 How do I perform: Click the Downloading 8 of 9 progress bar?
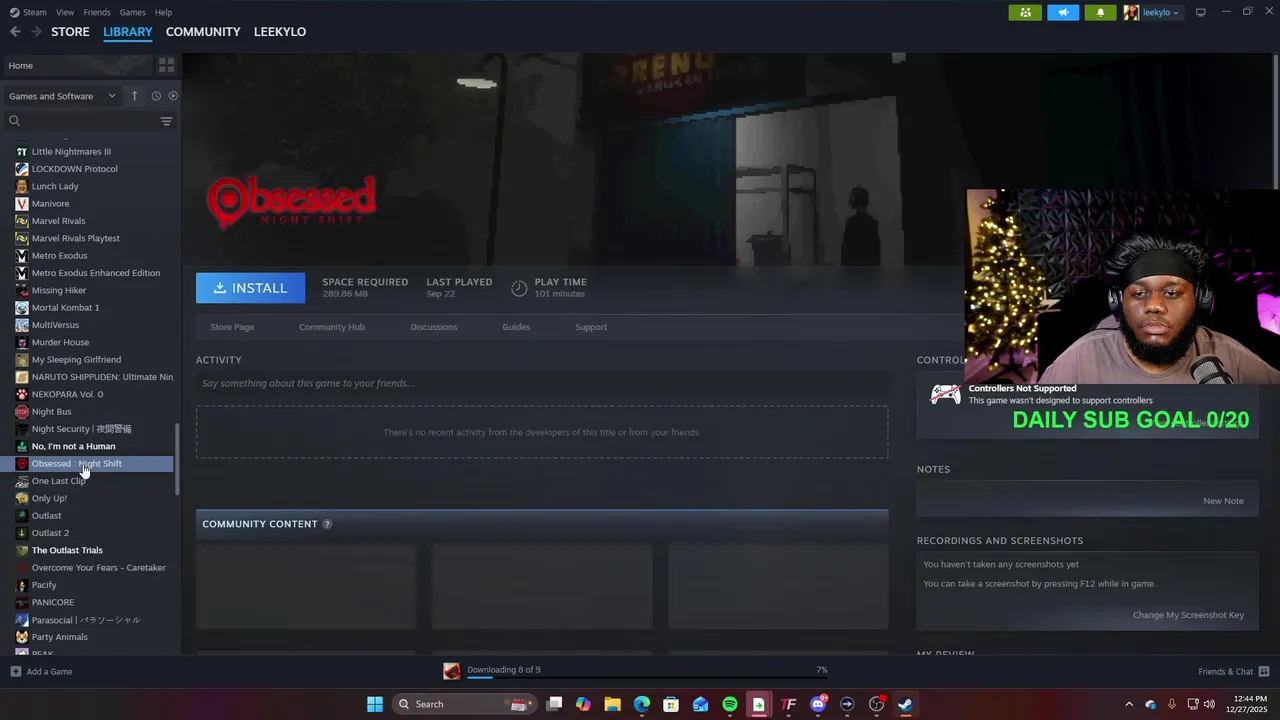click(x=648, y=677)
